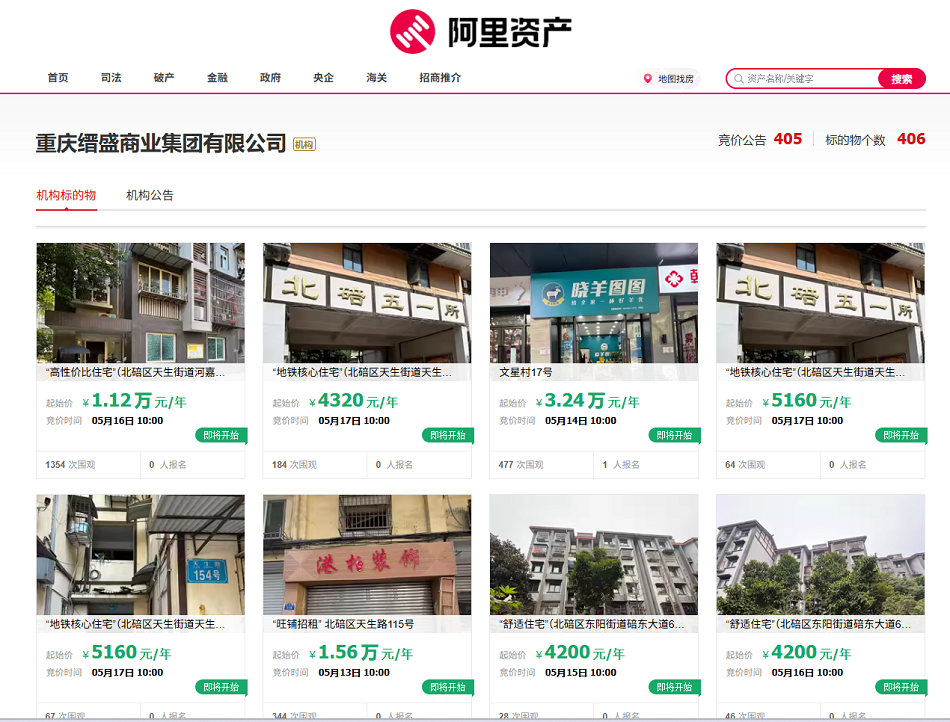Open the 海关 nav section
Viewport: 950px width, 722px height.
coord(376,78)
